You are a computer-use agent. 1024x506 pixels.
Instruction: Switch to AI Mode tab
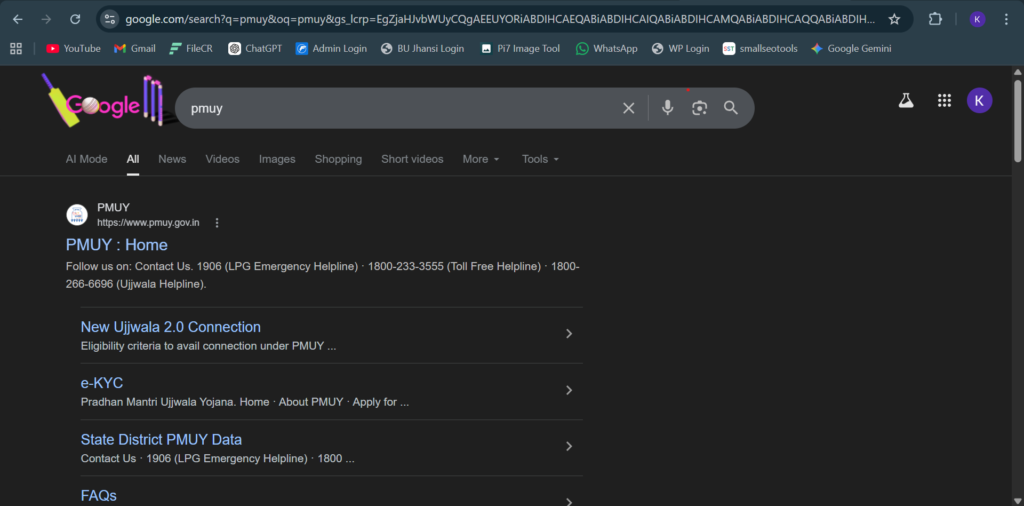point(86,159)
